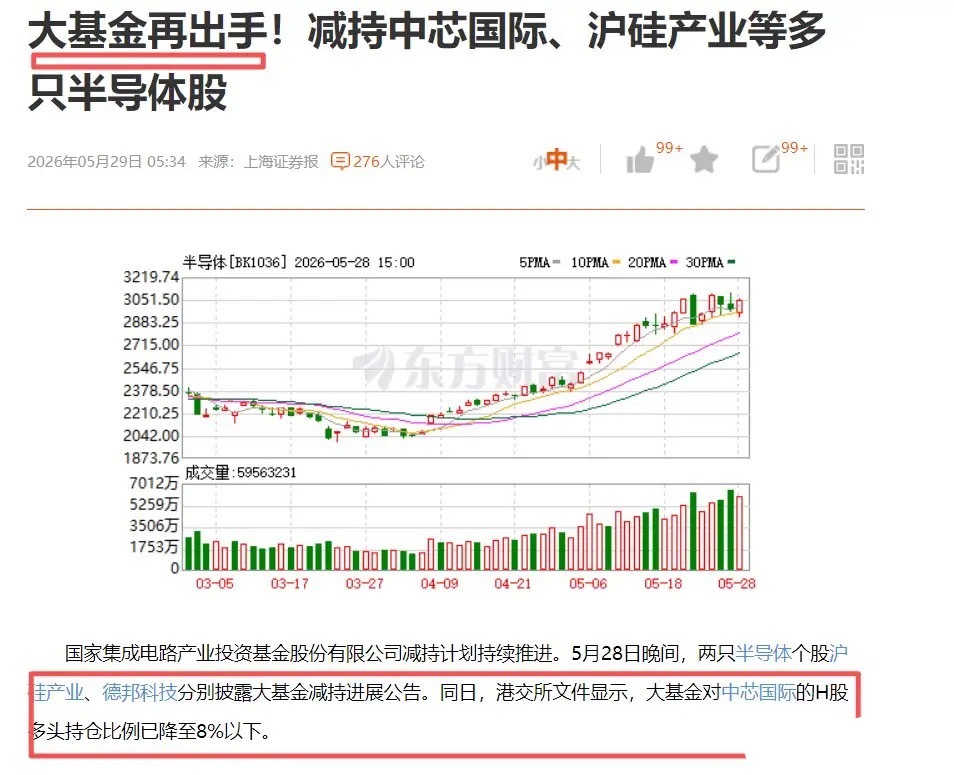Click the 20PMA legend label

click(646, 262)
